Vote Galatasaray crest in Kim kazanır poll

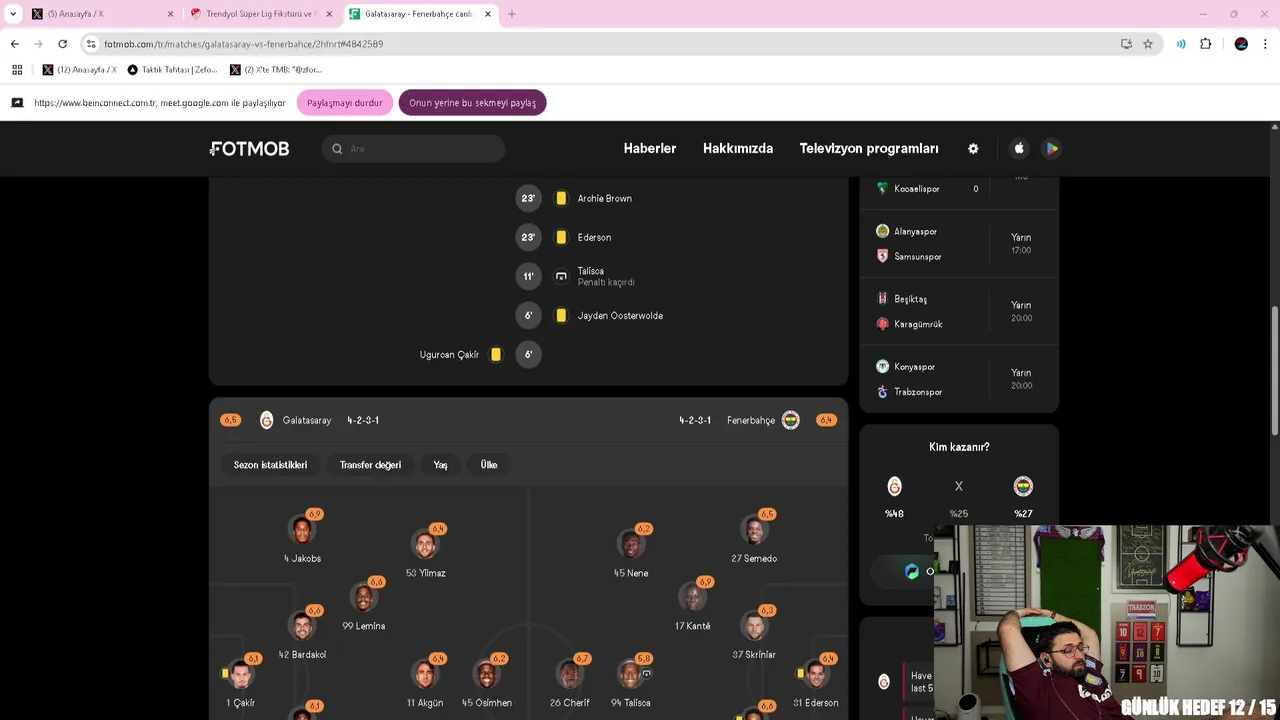[x=894, y=486]
